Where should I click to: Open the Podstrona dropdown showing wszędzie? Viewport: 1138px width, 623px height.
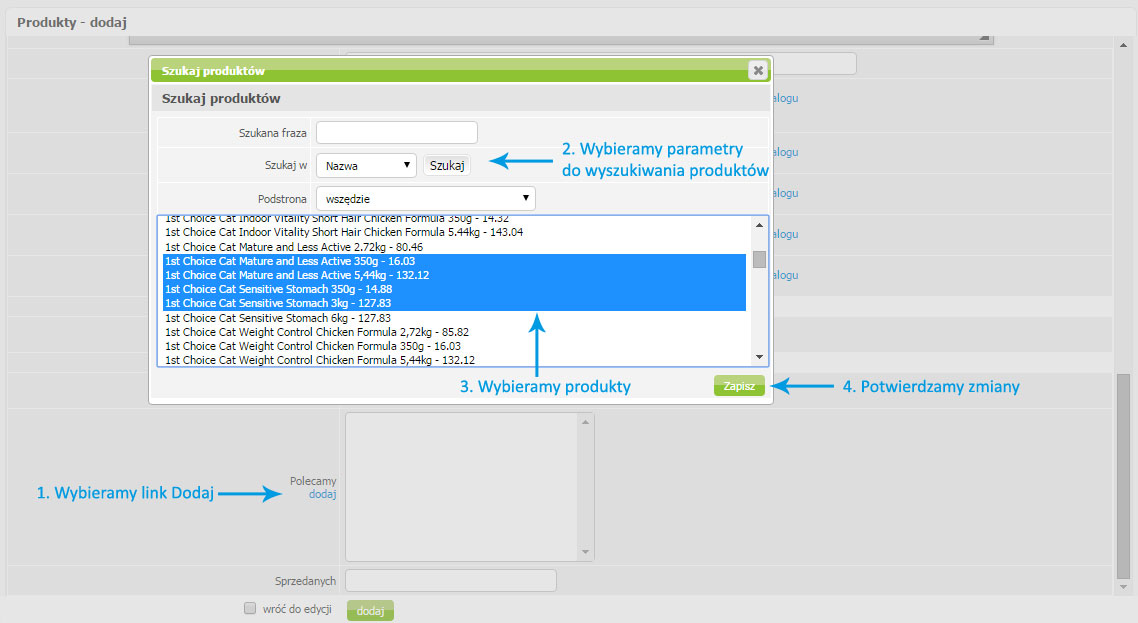tap(426, 198)
